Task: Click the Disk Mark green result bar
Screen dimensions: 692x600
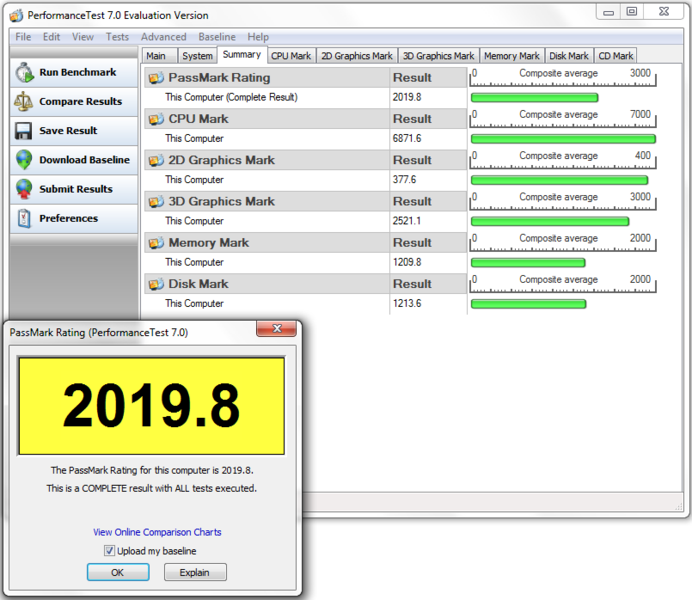Action: 528,304
